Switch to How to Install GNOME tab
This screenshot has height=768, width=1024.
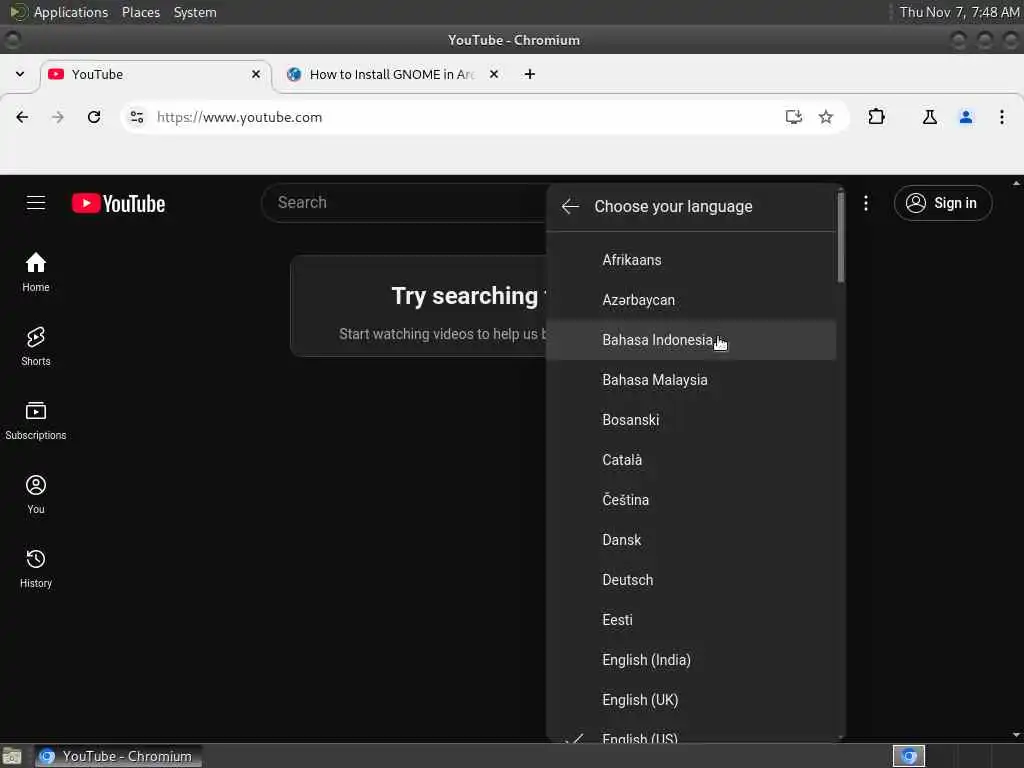coord(392,74)
